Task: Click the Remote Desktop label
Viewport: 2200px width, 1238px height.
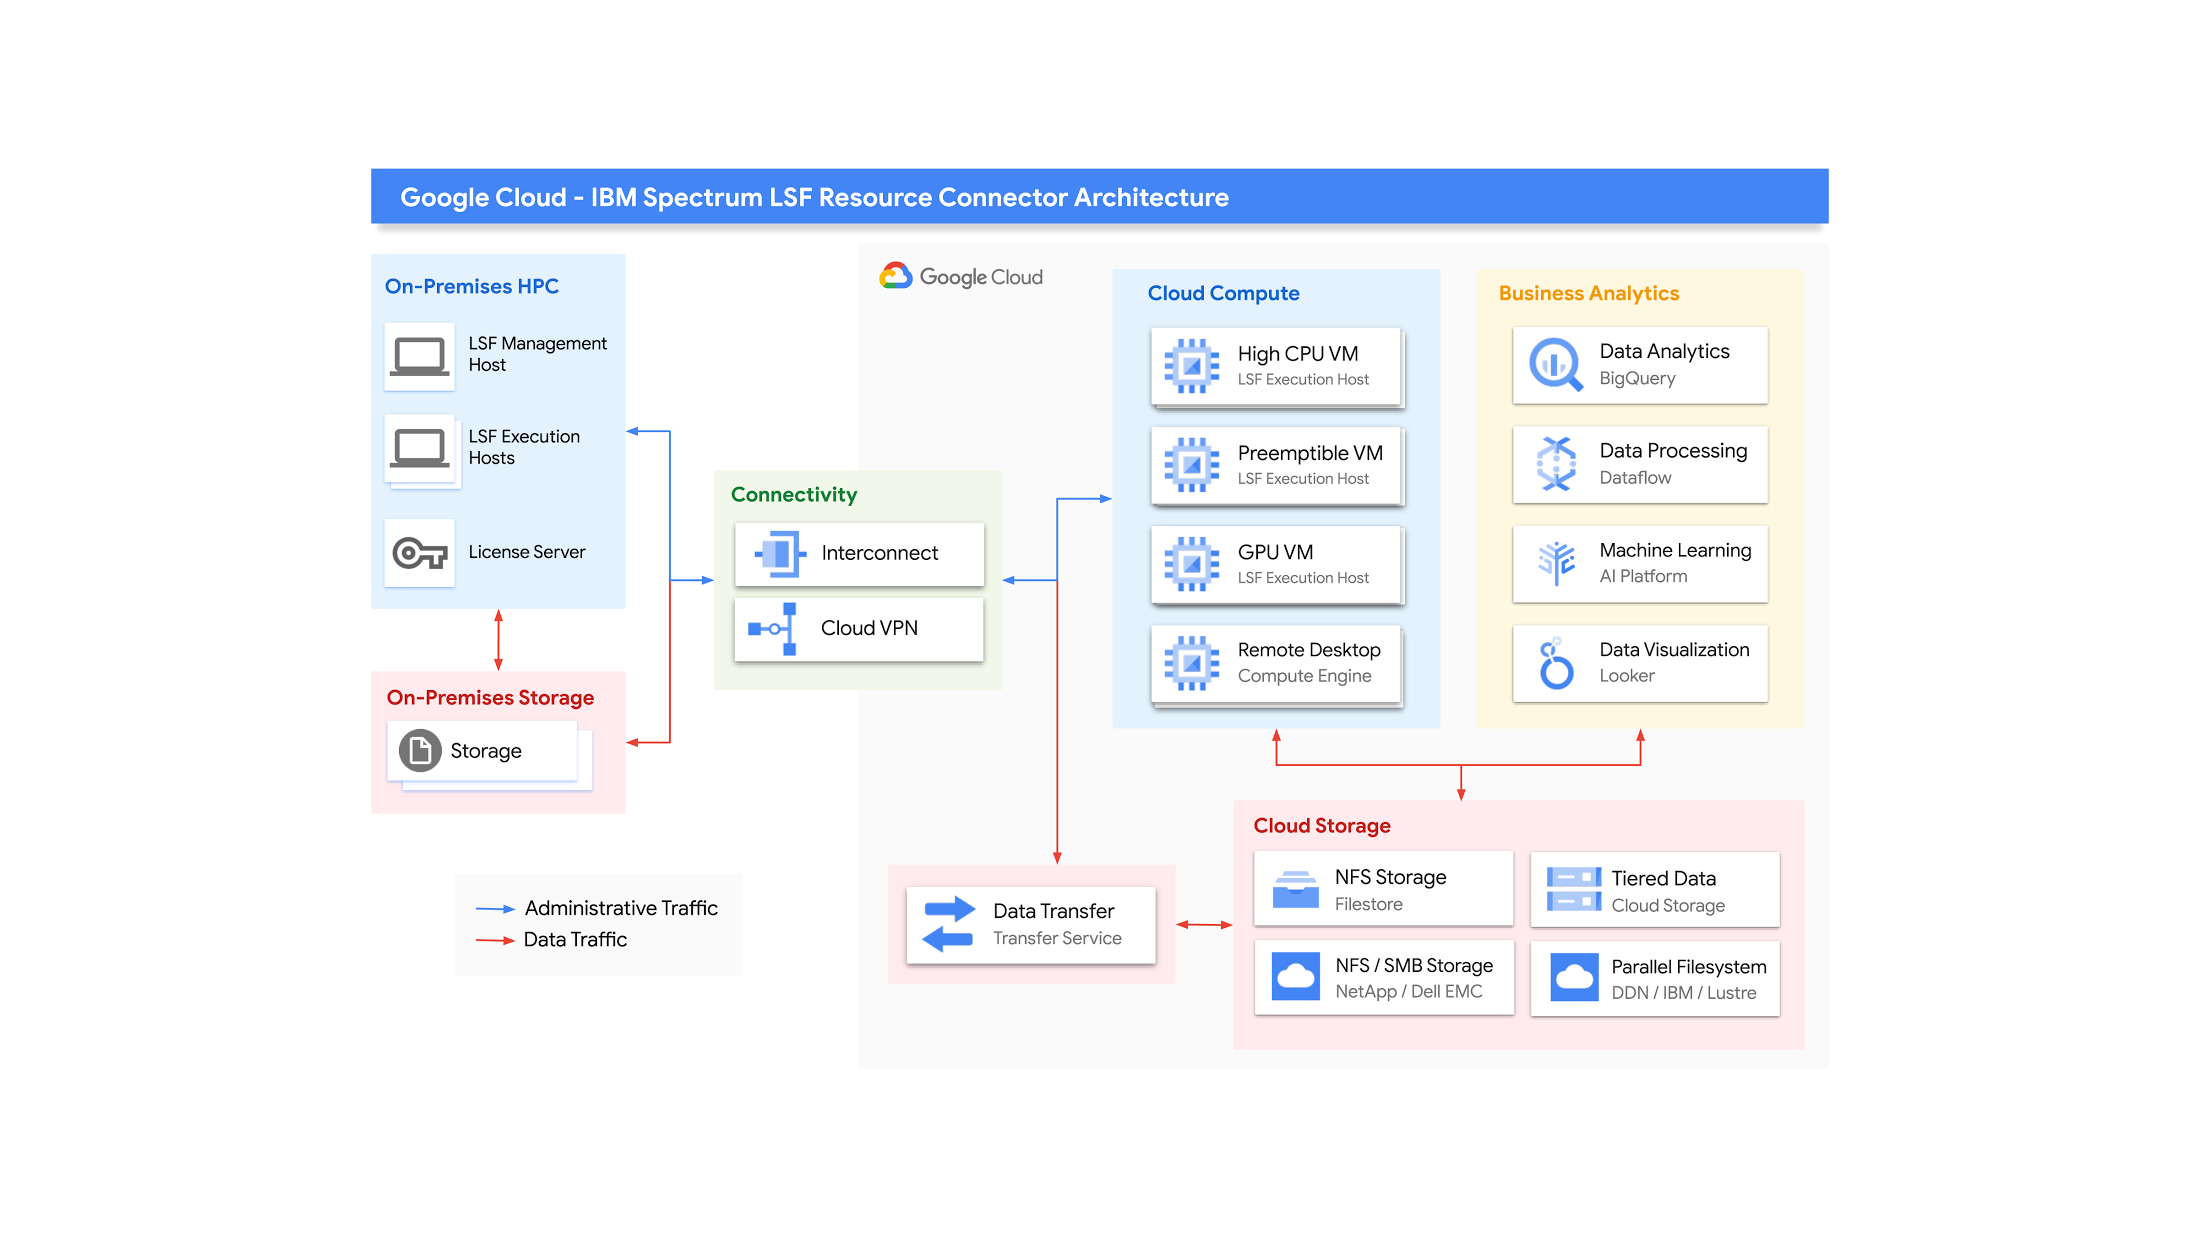Action: pyautogui.click(x=1309, y=650)
